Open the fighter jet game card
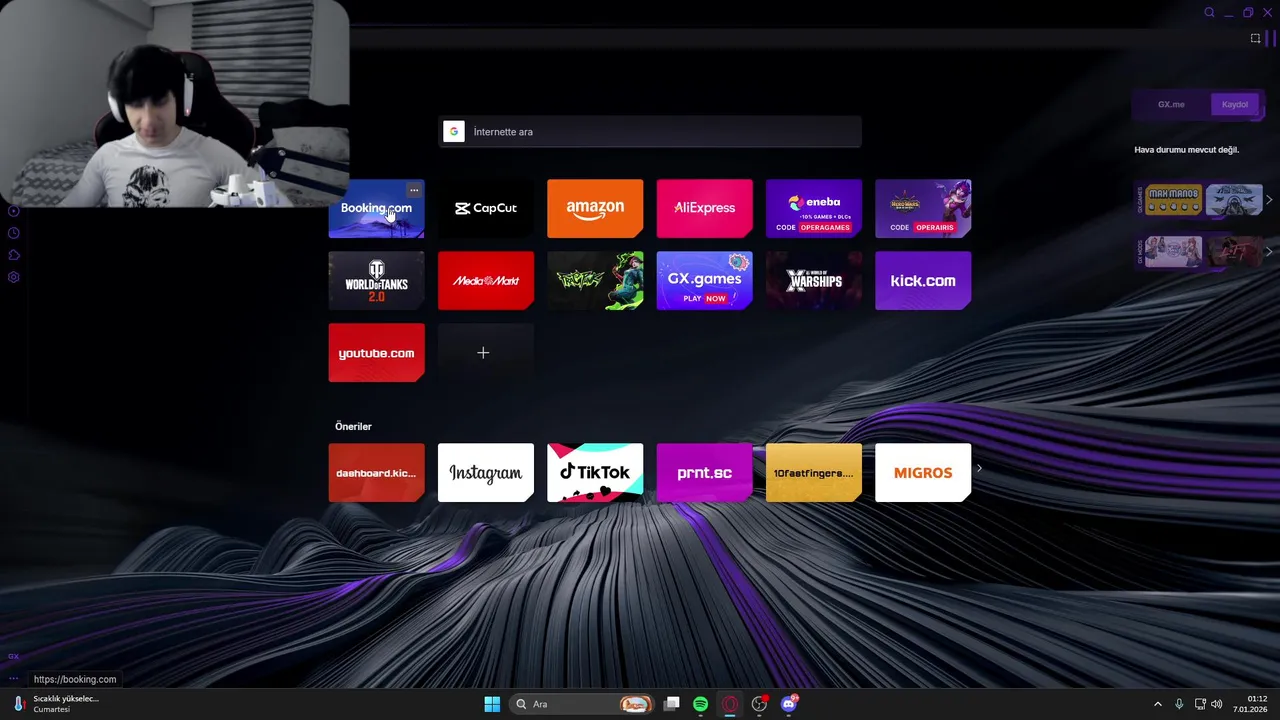Screen dimensions: 1280x720 tap(1234, 200)
